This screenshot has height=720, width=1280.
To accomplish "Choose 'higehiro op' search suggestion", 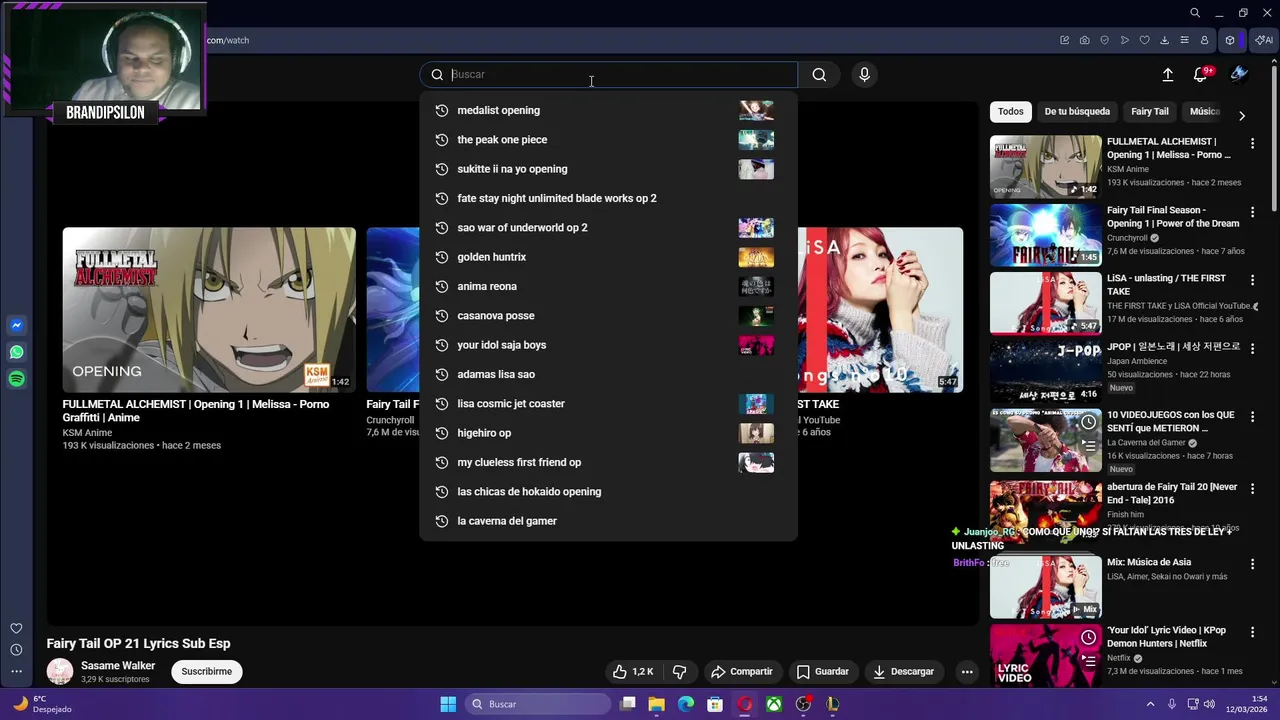I will coord(608,433).
